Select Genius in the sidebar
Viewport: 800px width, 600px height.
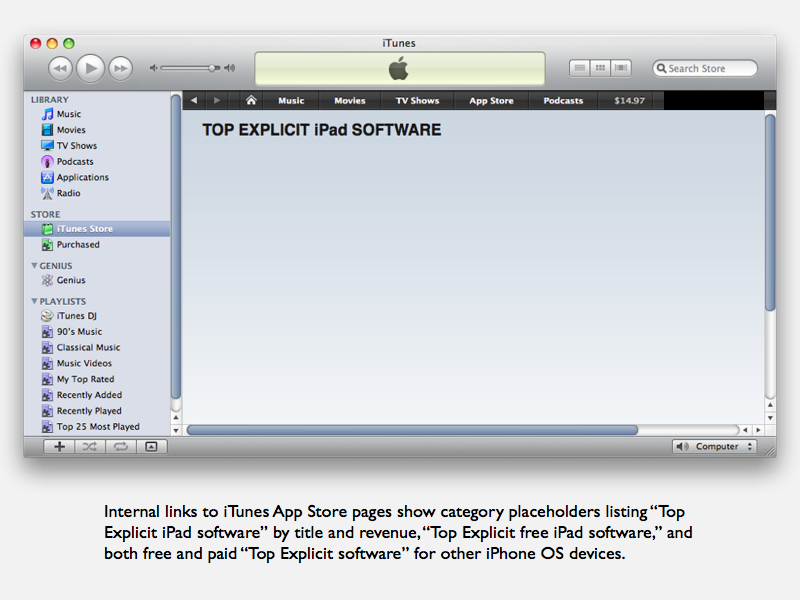[x=97, y=280]
